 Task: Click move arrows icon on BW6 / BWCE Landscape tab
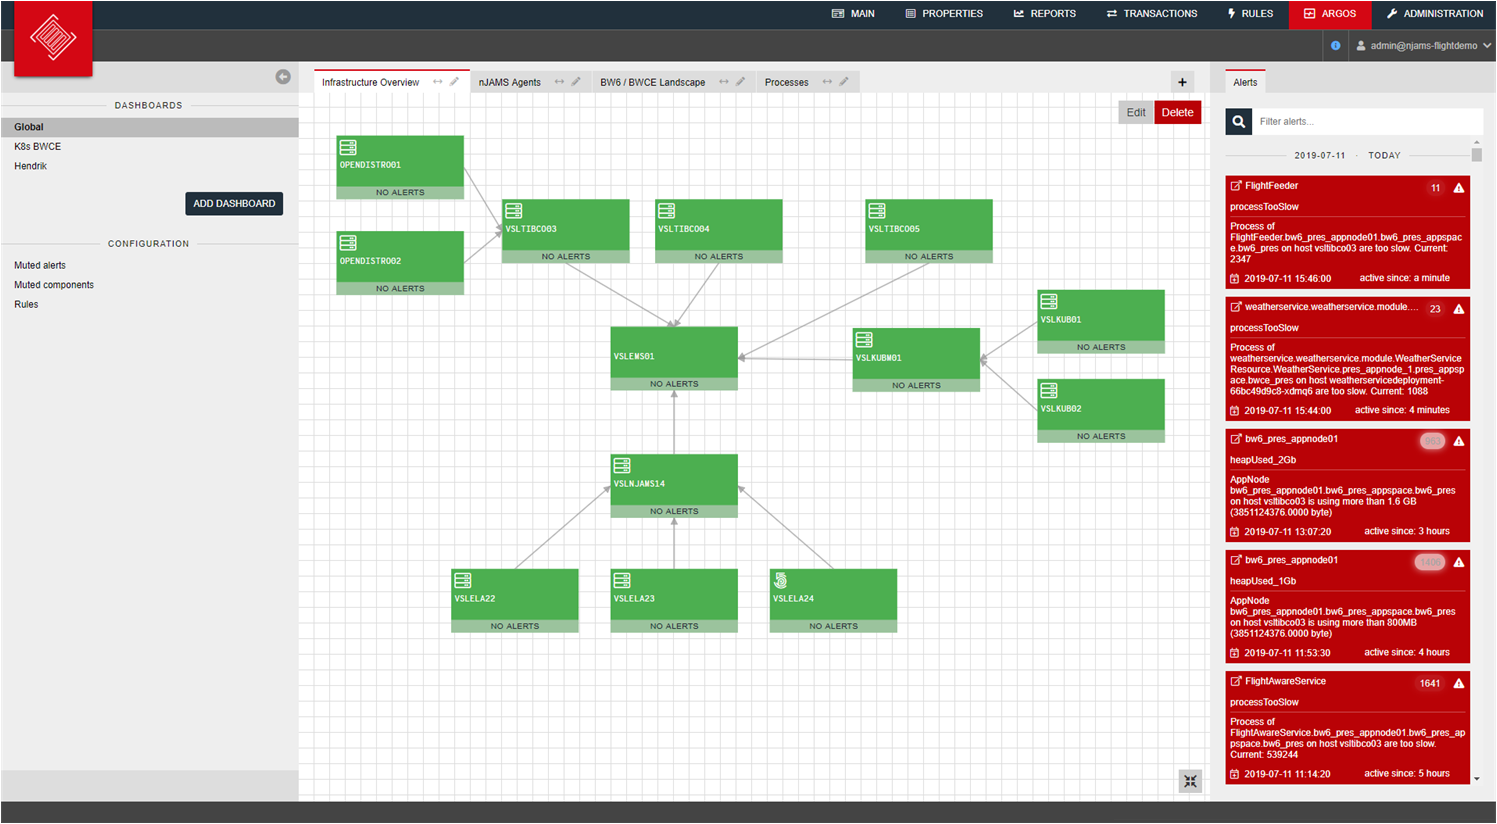[724, 82]
